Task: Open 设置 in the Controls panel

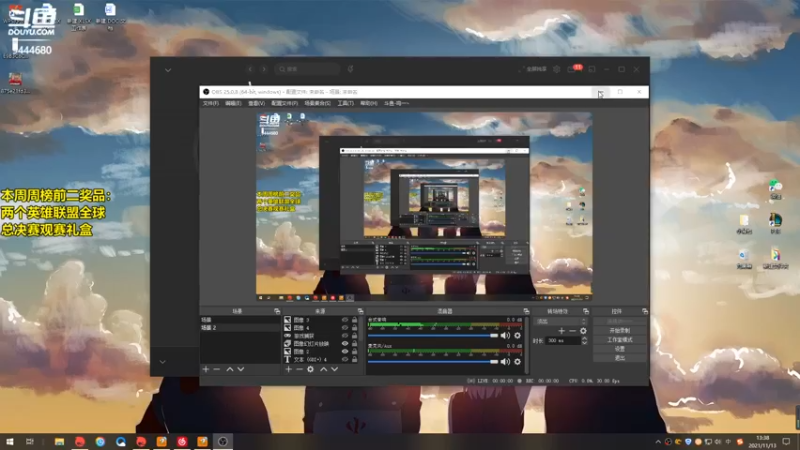Action: point(620,349)
